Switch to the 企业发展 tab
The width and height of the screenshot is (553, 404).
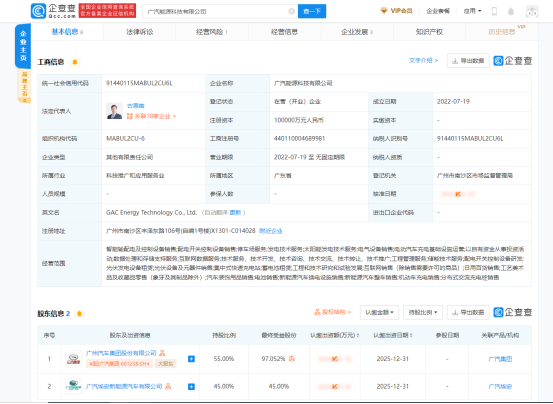click(357, 32)
